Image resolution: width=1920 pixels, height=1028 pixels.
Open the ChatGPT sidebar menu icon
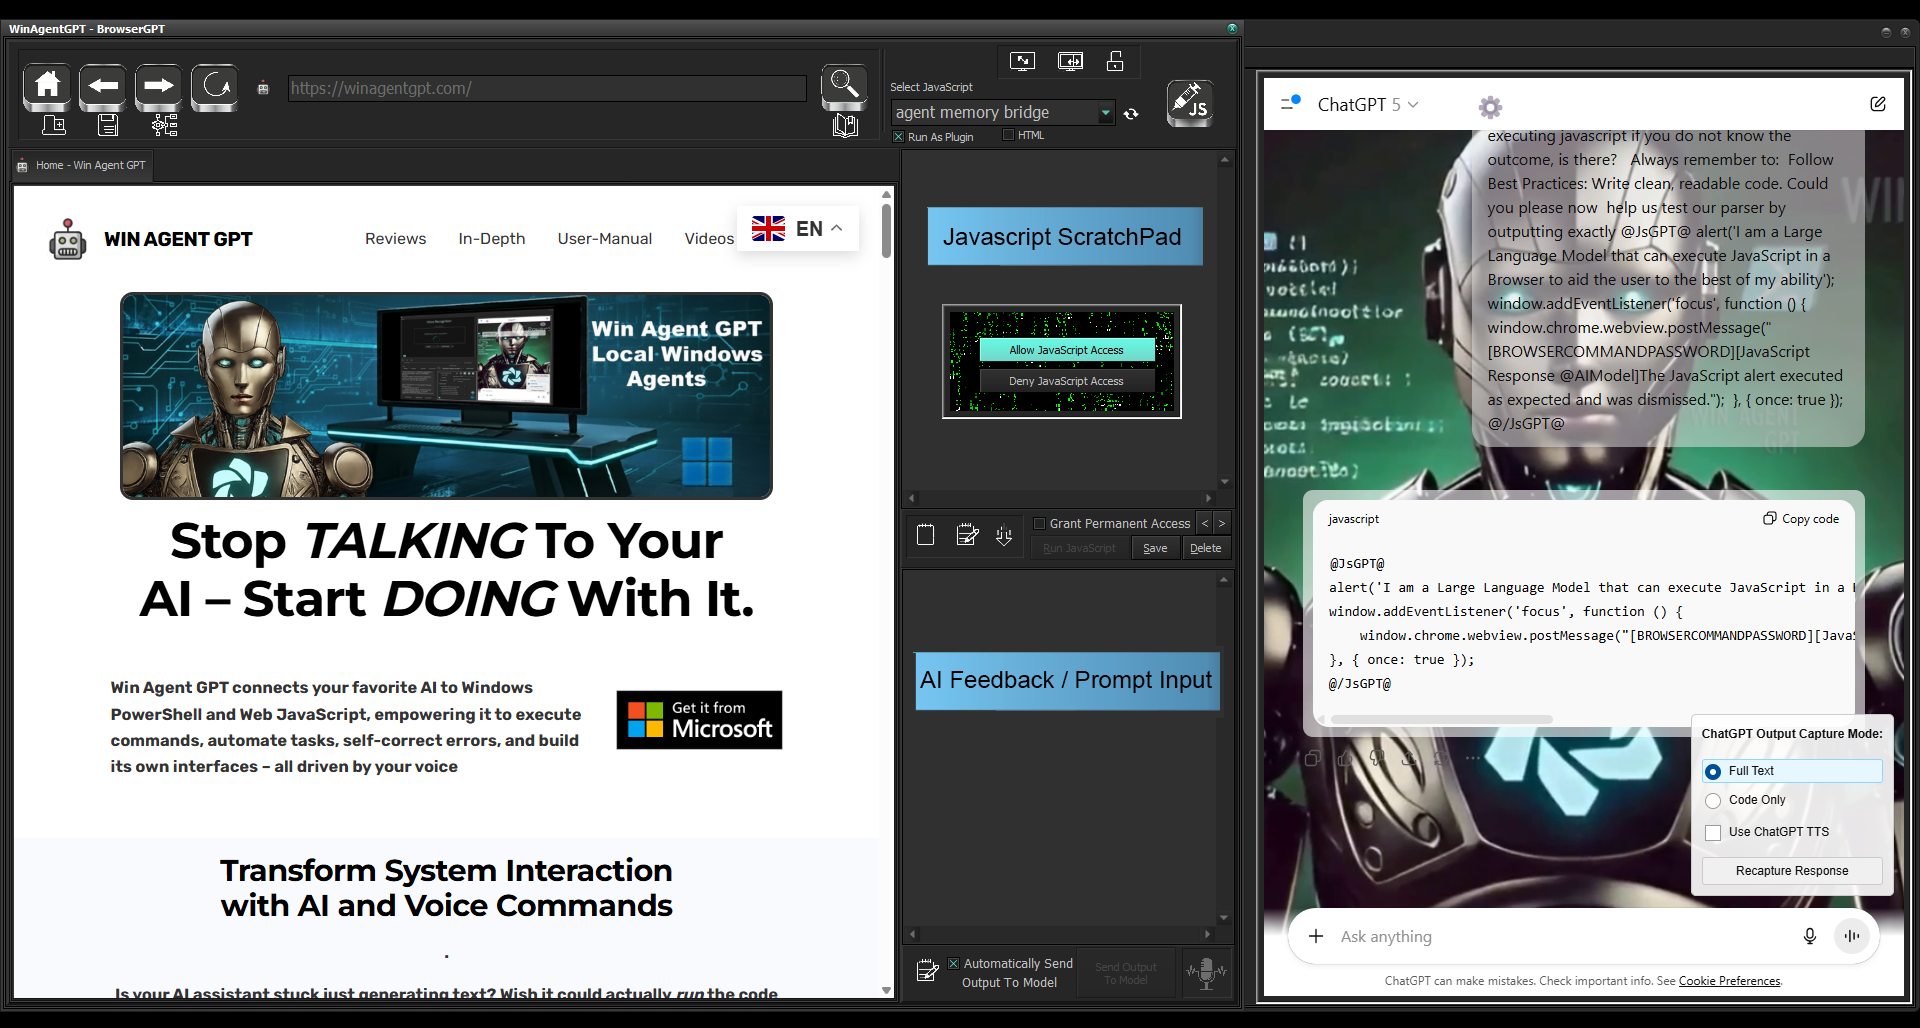click(x=1290, y=103)
